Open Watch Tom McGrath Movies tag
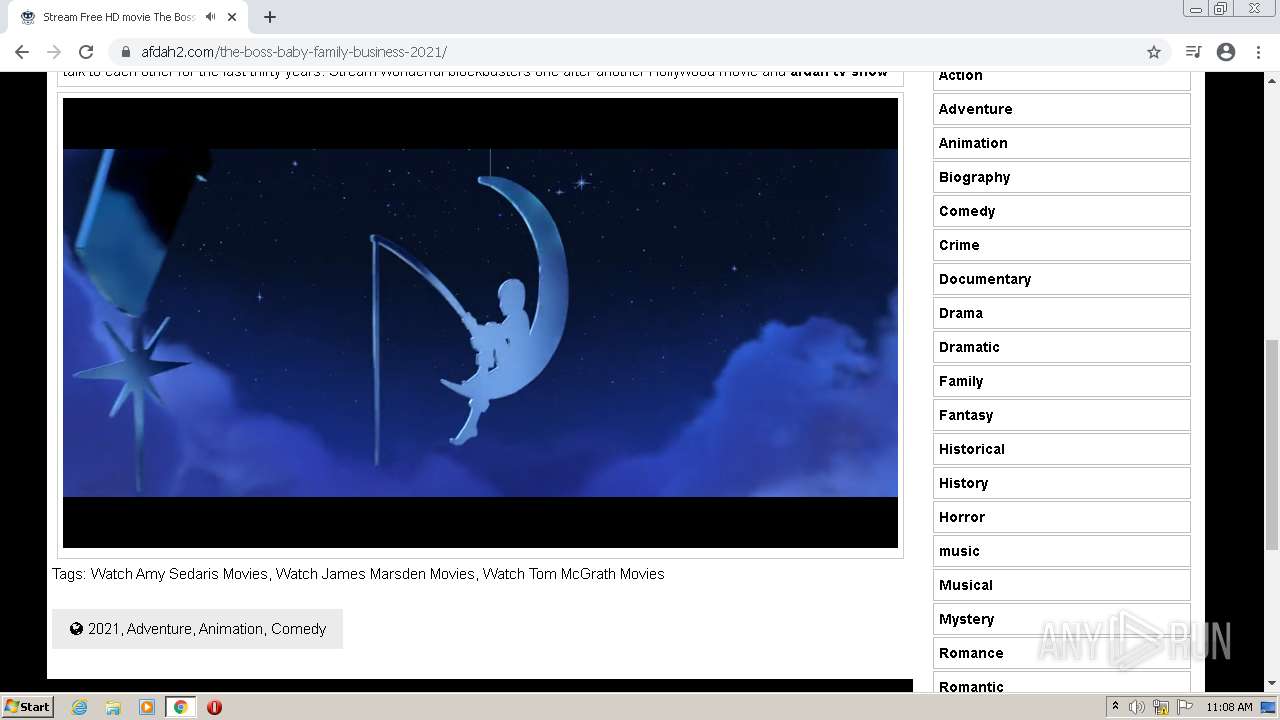 573,574
